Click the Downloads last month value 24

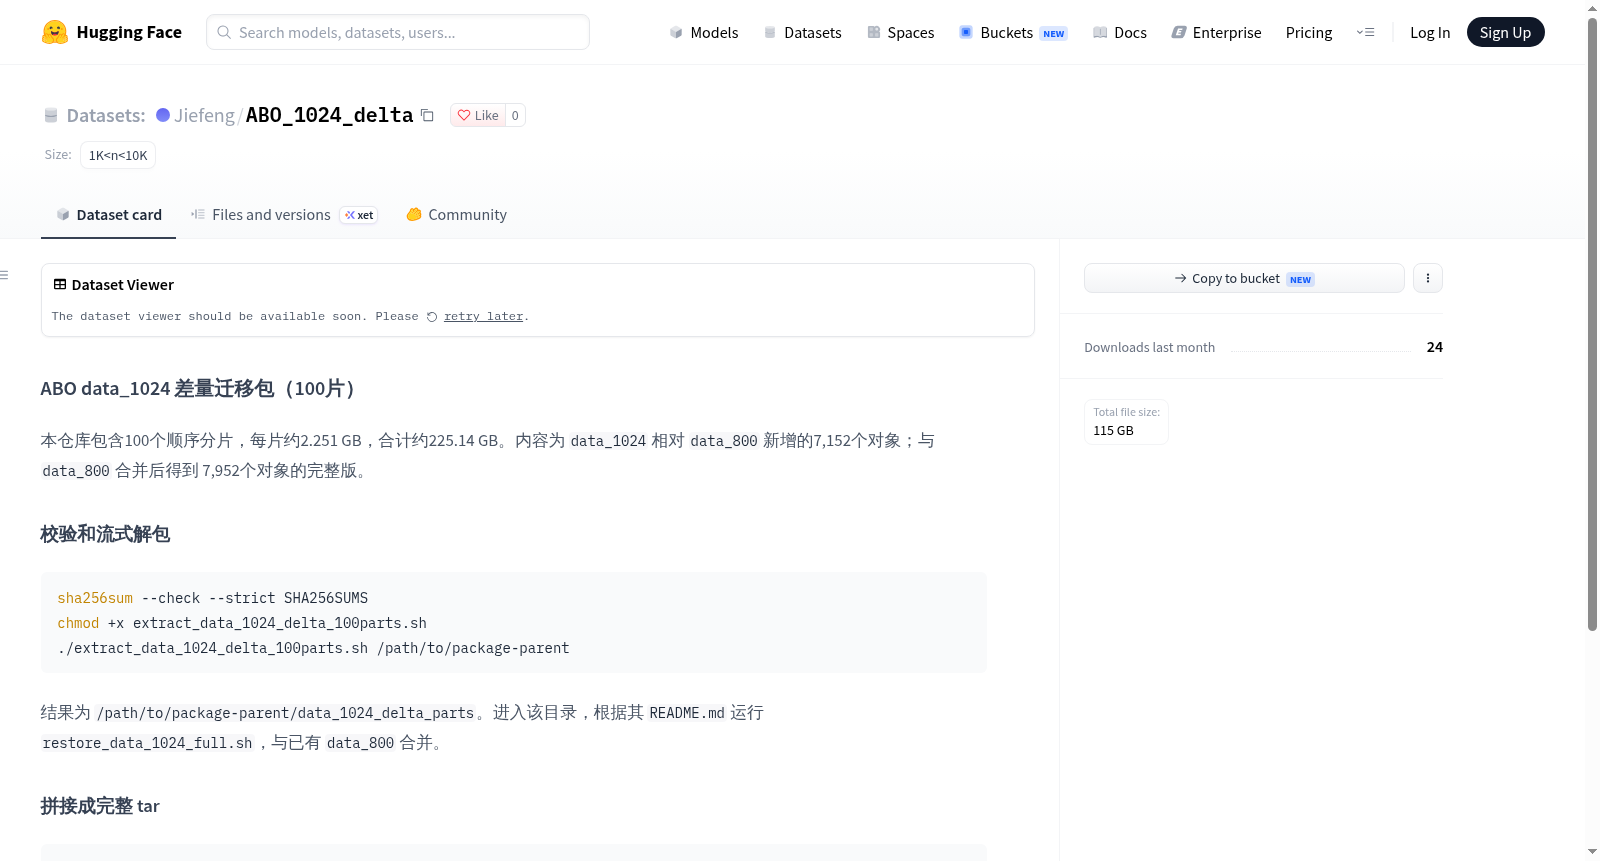tap(1435, 347)
